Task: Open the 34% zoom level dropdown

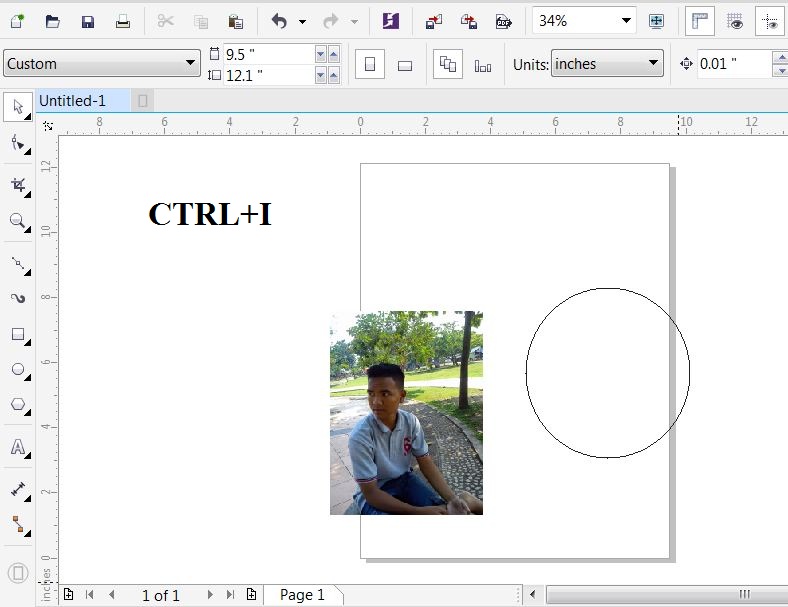Action: (x=626, y=21)
